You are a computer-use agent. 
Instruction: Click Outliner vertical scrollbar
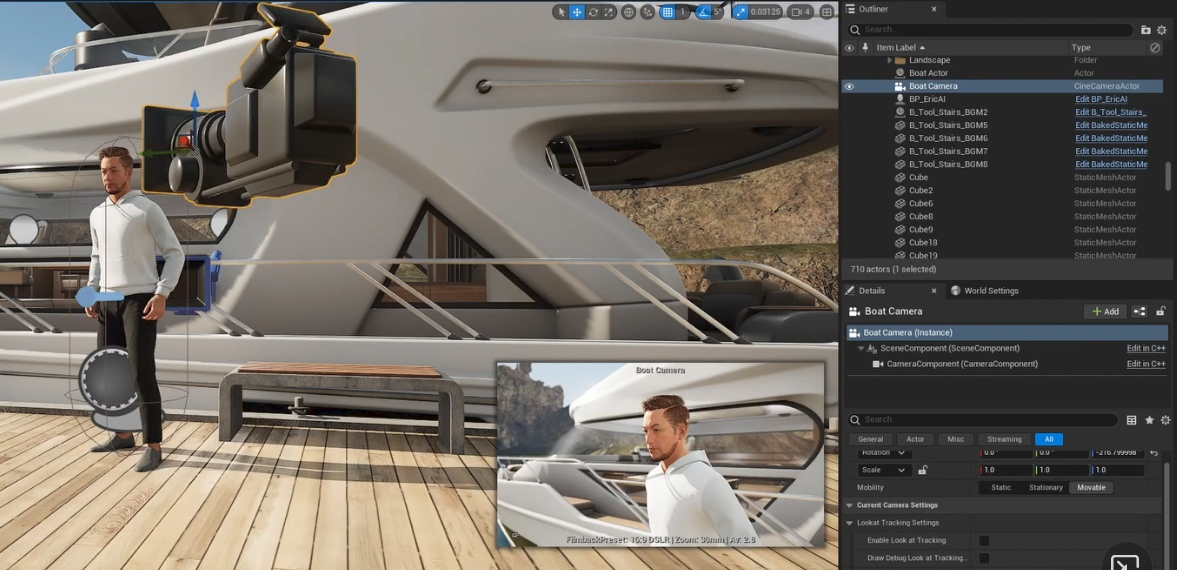coord(1167,176)
